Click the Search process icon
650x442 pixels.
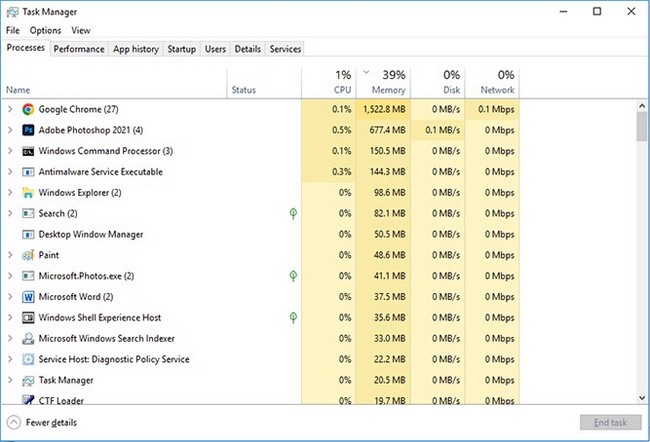[28, 214]
